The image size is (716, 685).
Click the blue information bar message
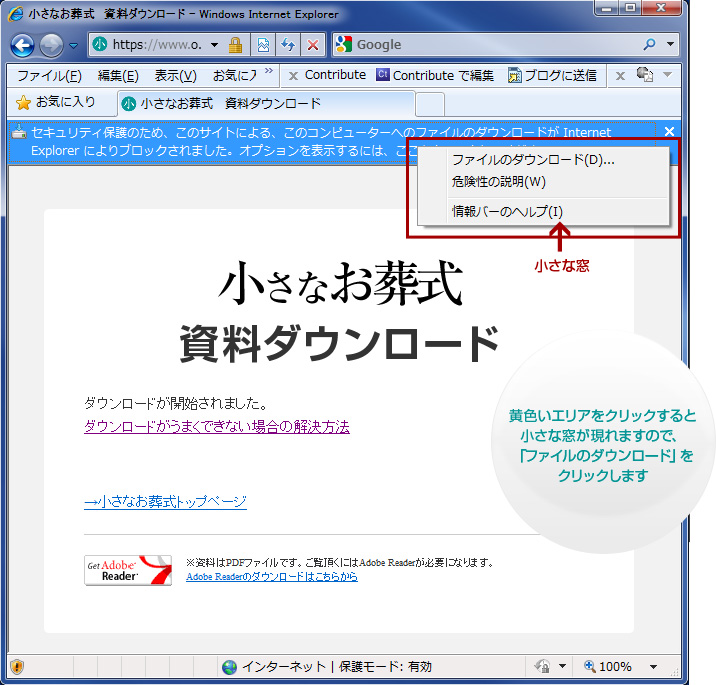point(332,142)
